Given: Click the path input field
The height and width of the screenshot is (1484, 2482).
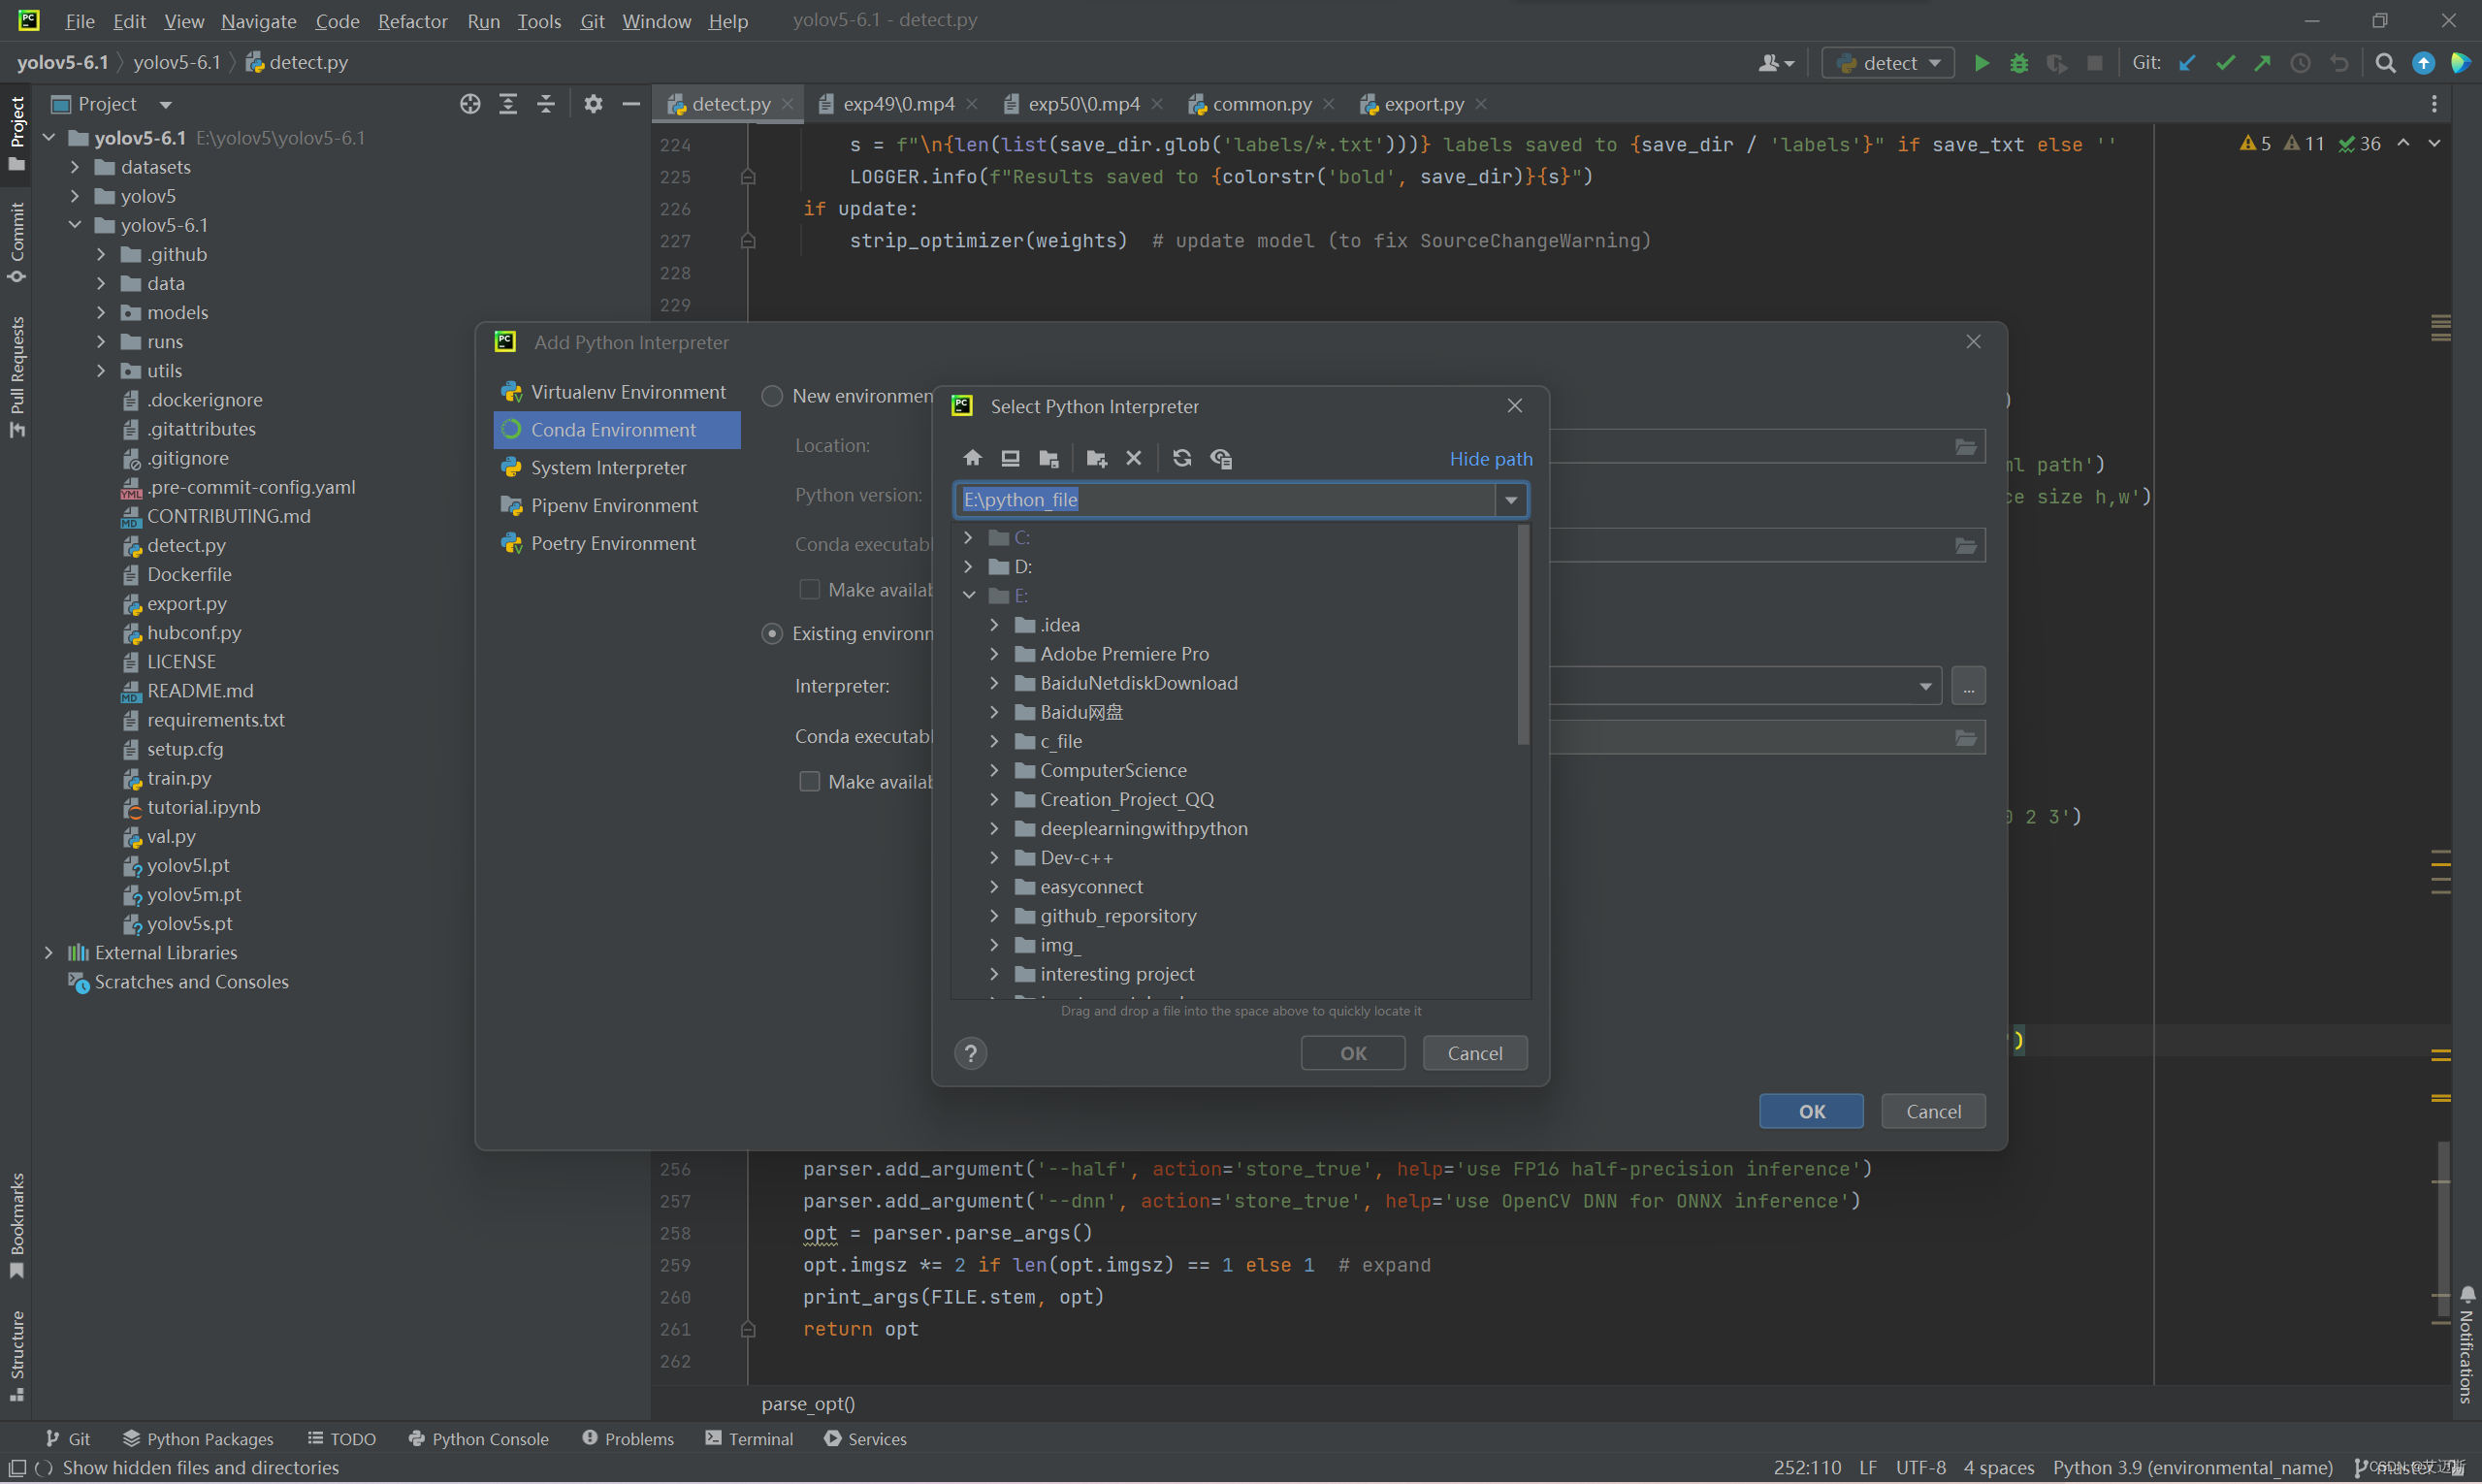Looking at the screenshot, I should tap(1225, 500).
